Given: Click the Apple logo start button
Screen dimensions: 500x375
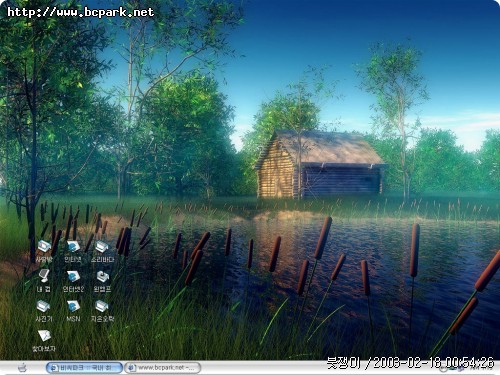Looking at the screenshot, I should coord(23,368).
